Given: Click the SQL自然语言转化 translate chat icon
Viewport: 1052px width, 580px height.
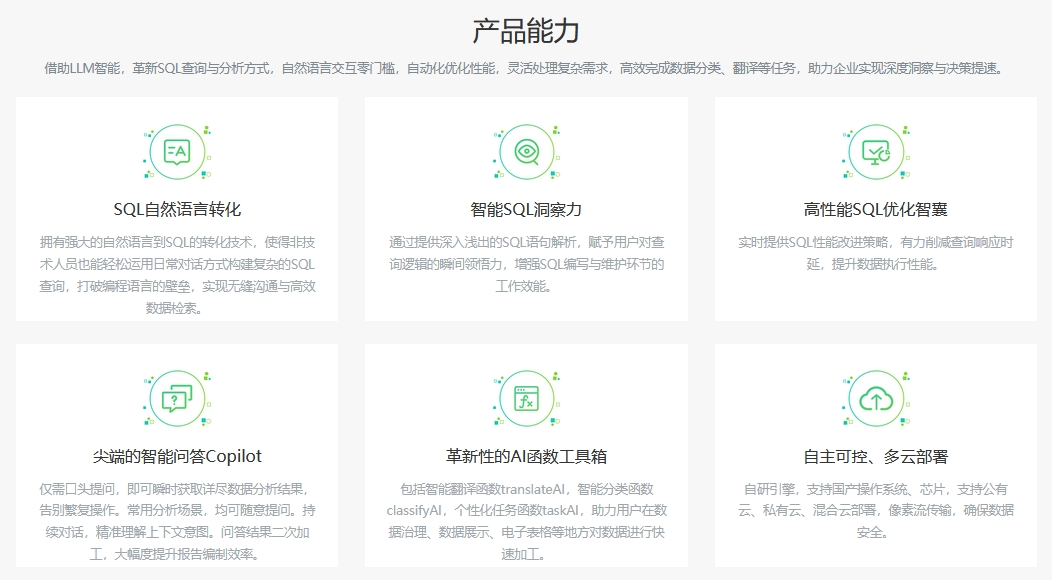Looking at the screenshot, I should point(177,152).
